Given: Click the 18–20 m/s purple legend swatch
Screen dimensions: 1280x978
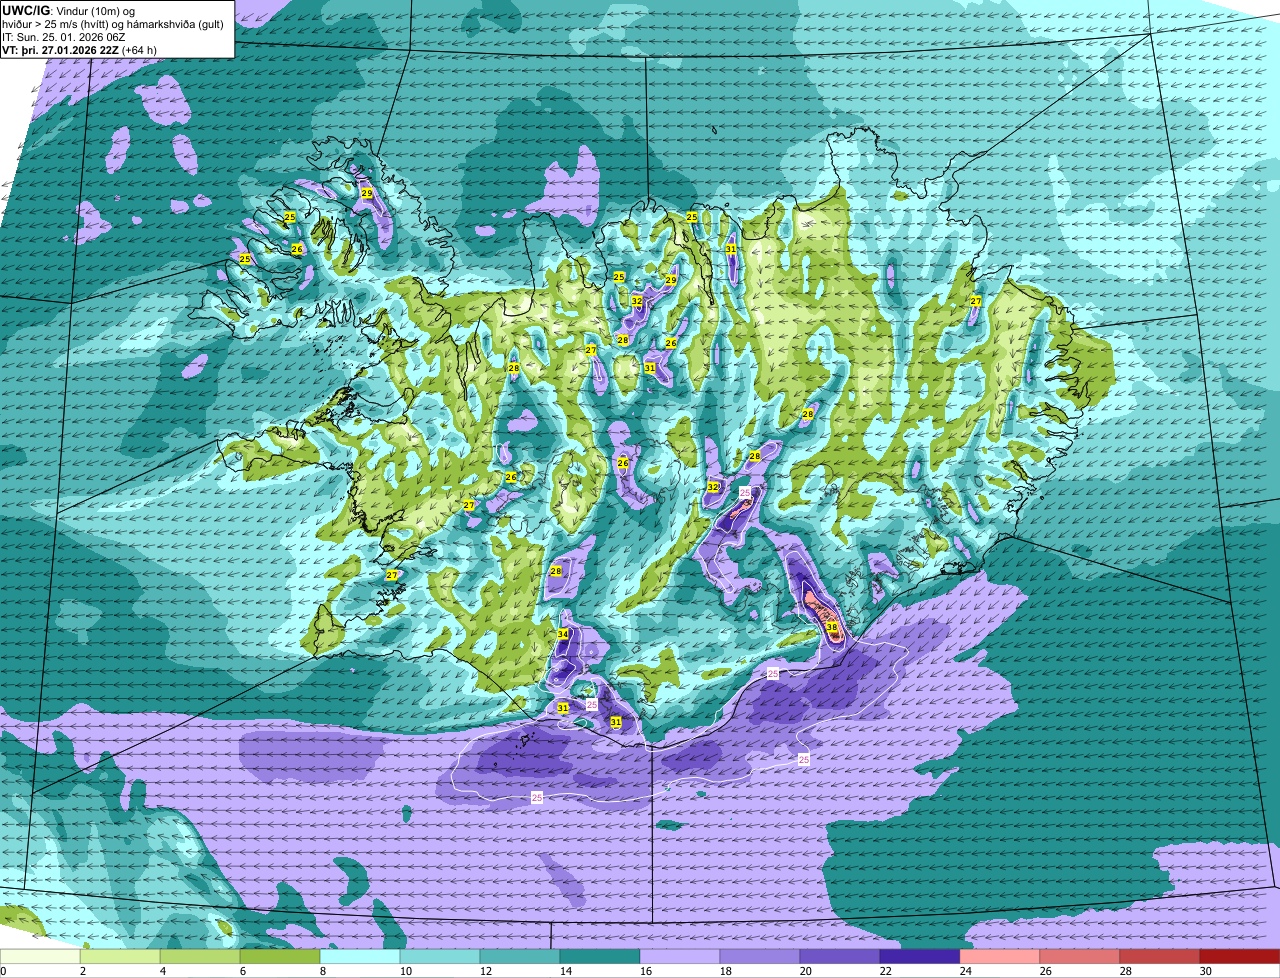Looking at the screenshot, I should (x=760, y=957).
